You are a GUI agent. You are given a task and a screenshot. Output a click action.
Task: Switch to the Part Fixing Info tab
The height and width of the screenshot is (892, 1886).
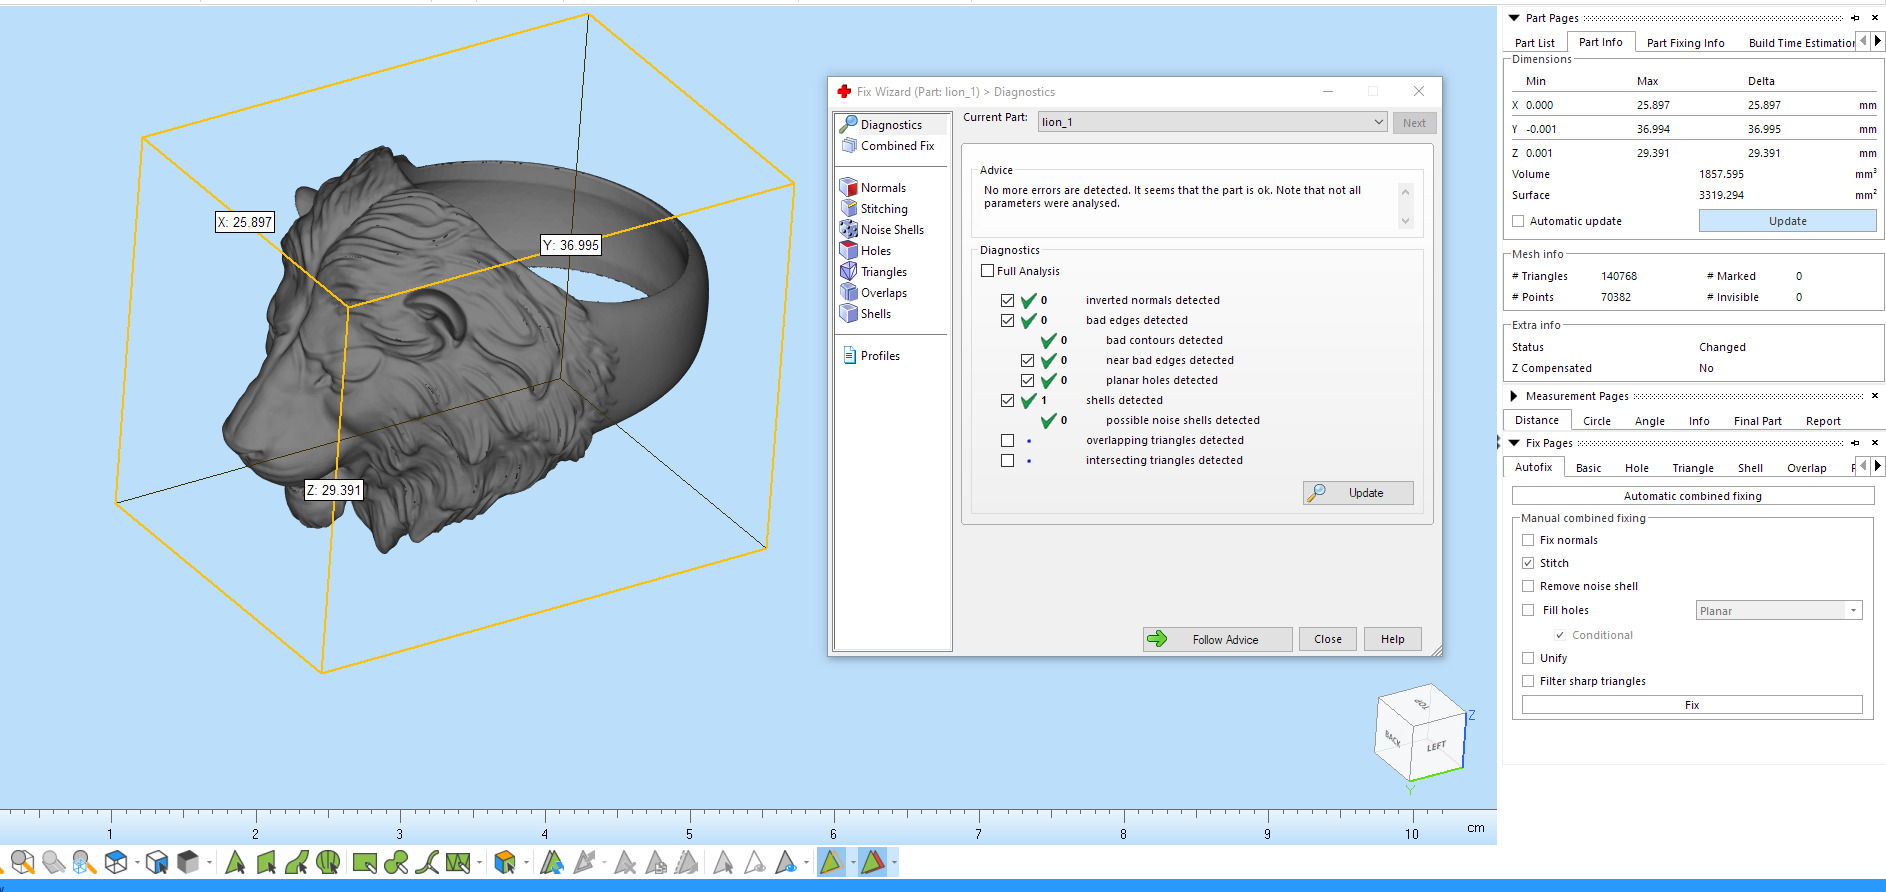click(x=1686, y=43)
